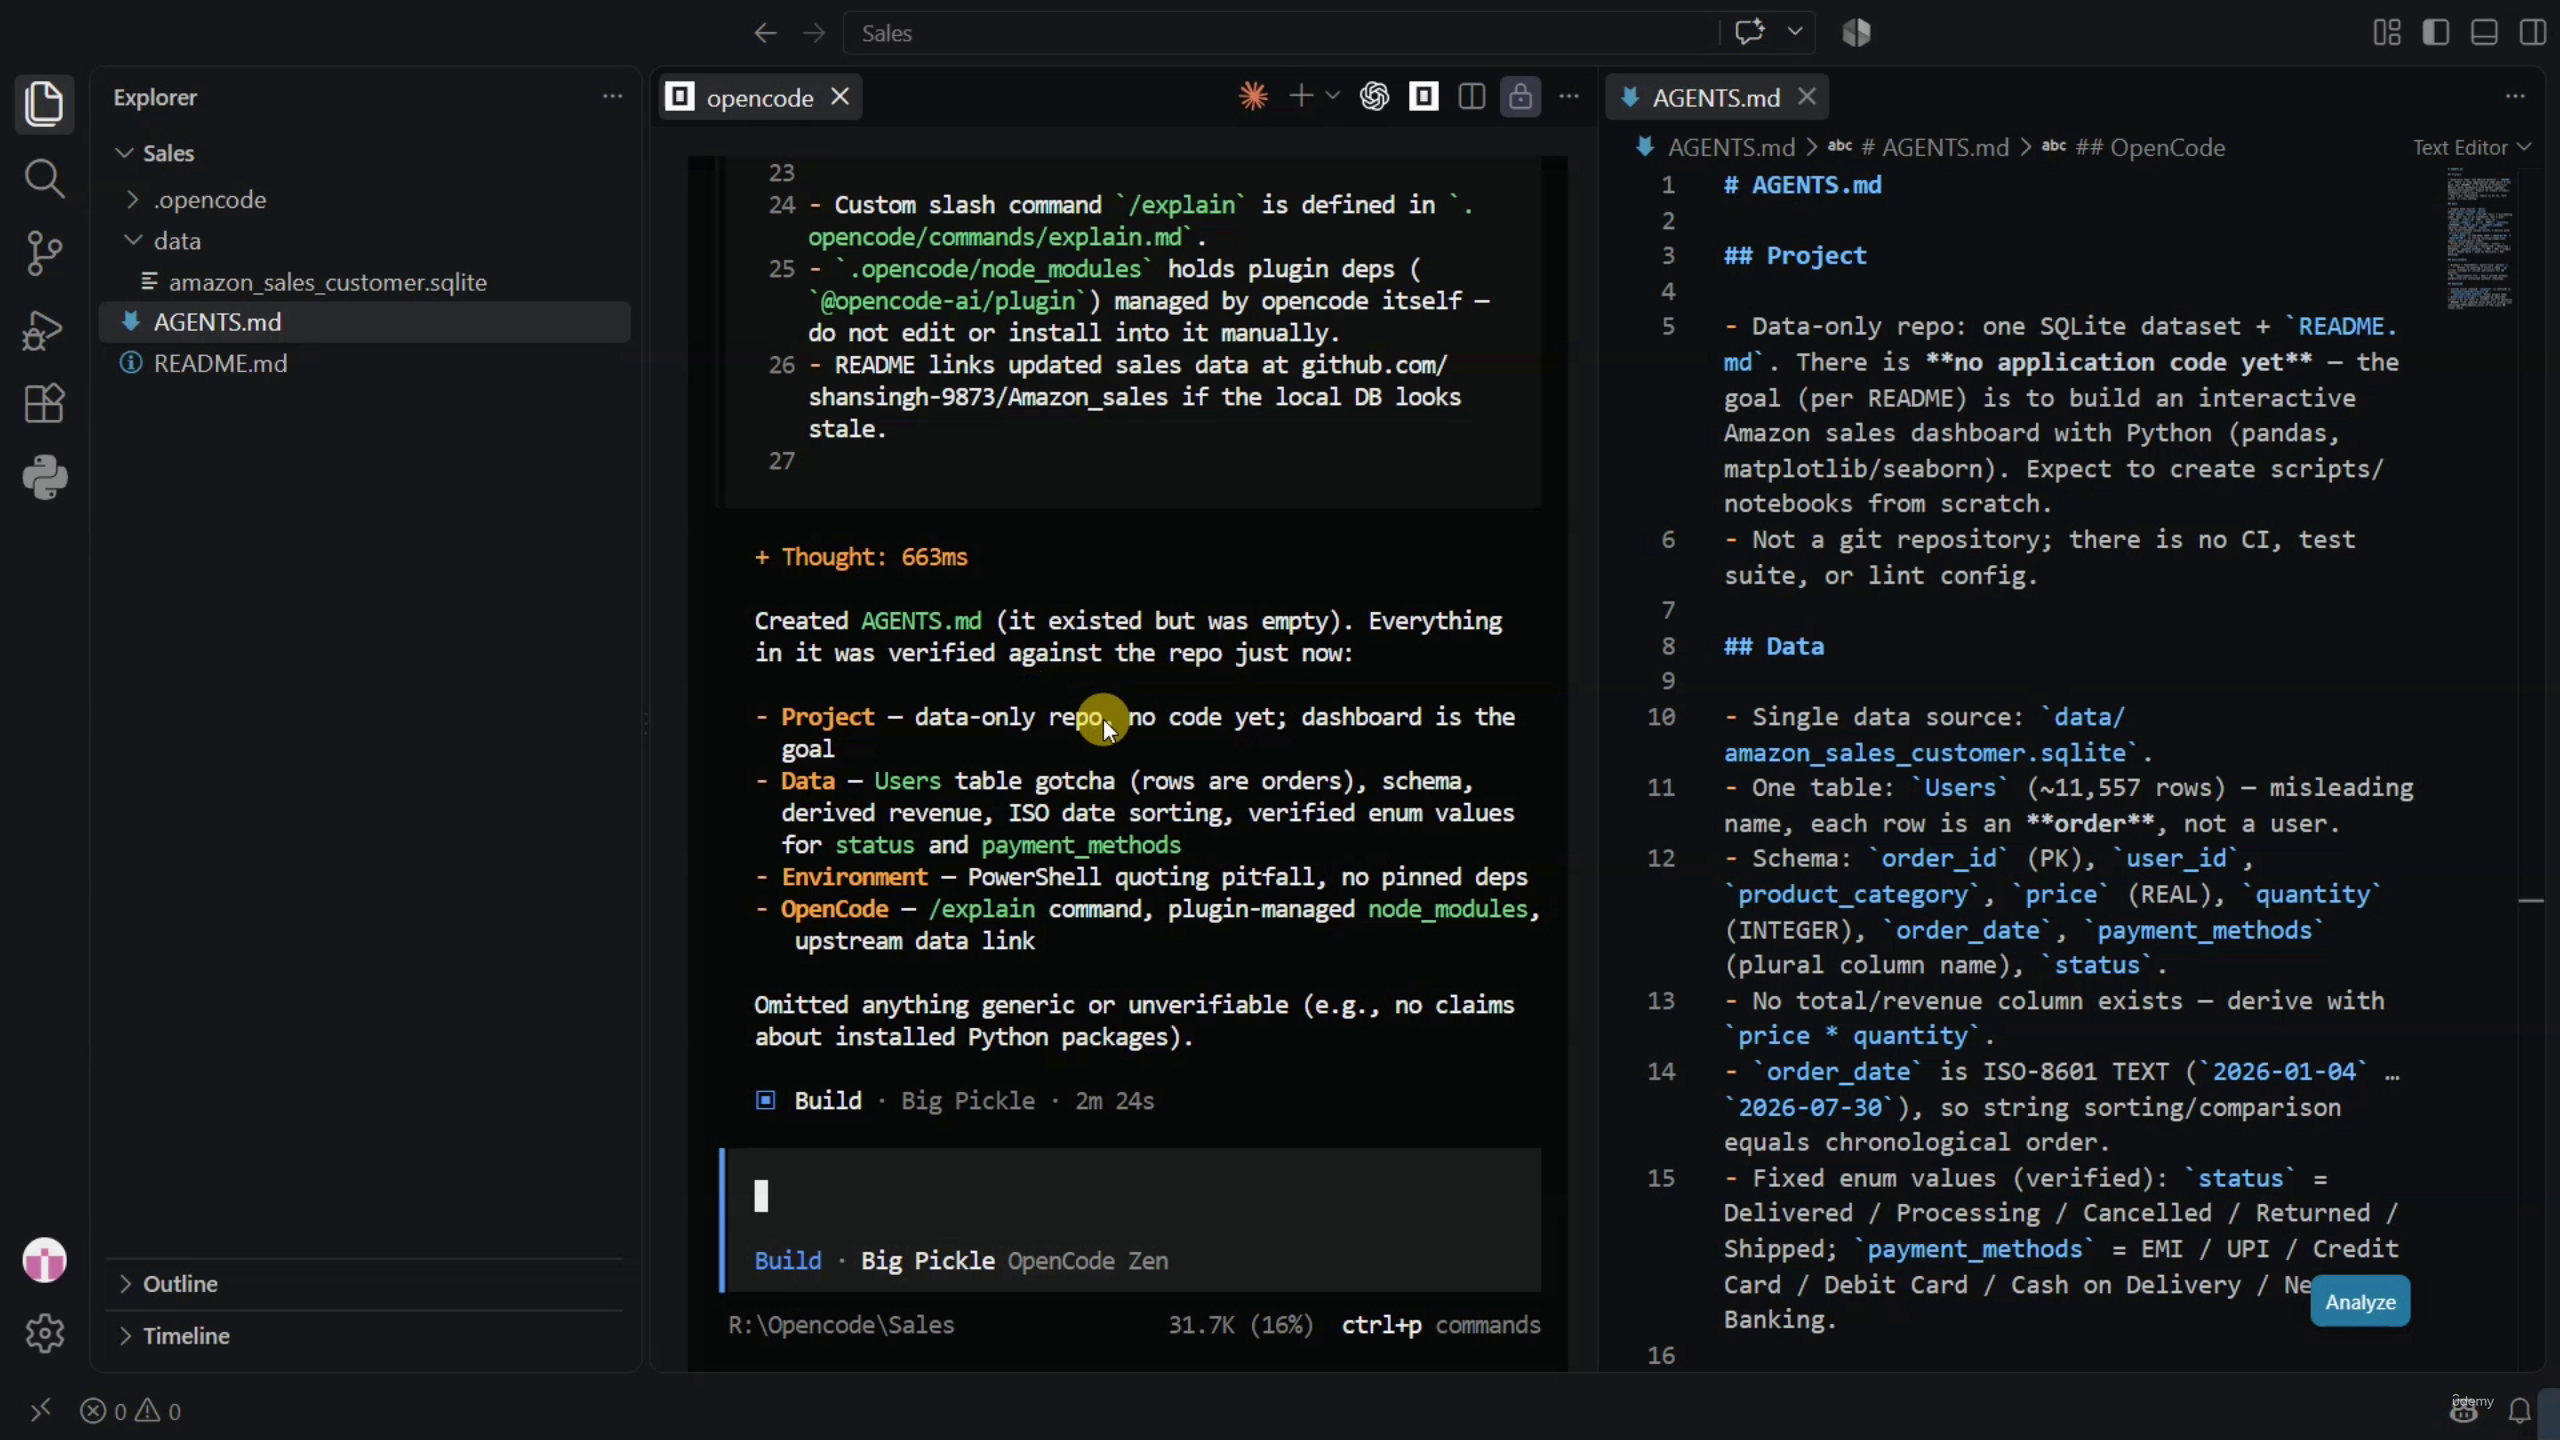The image size is (2560, 1440).
Task: Customize layout icon in title bar
Action: (x=2387, y=32)
